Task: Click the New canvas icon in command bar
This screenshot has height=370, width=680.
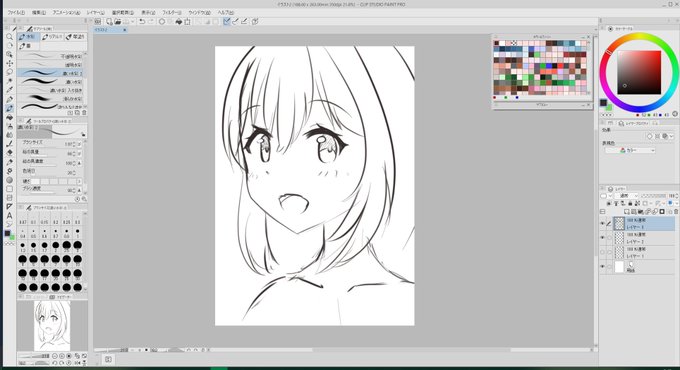Action: [109, 22]
